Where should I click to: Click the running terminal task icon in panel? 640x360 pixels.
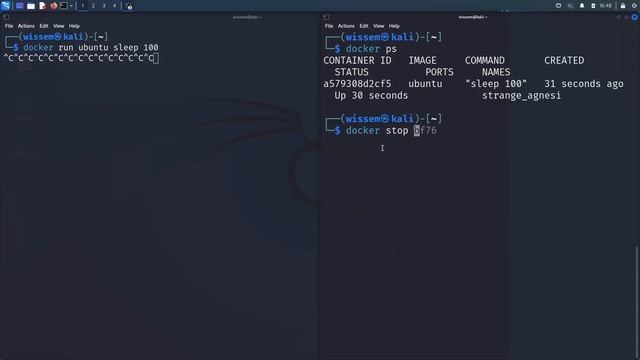coord(129,6)
